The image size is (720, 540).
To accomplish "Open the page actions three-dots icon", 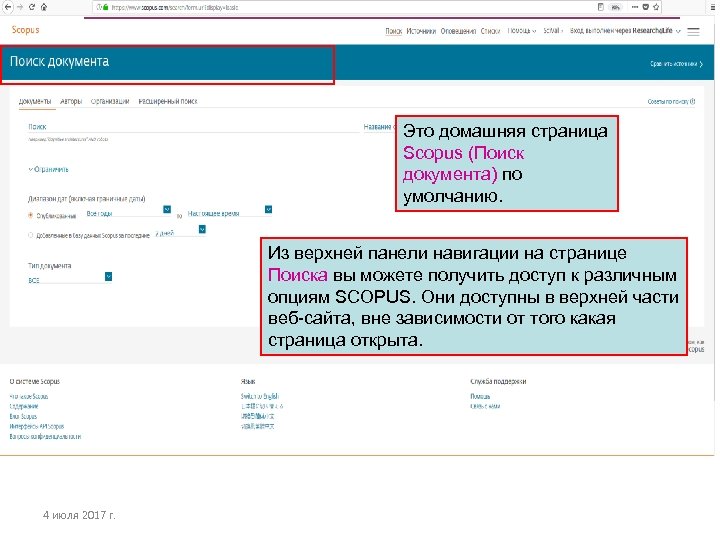I will coord(635,7).
